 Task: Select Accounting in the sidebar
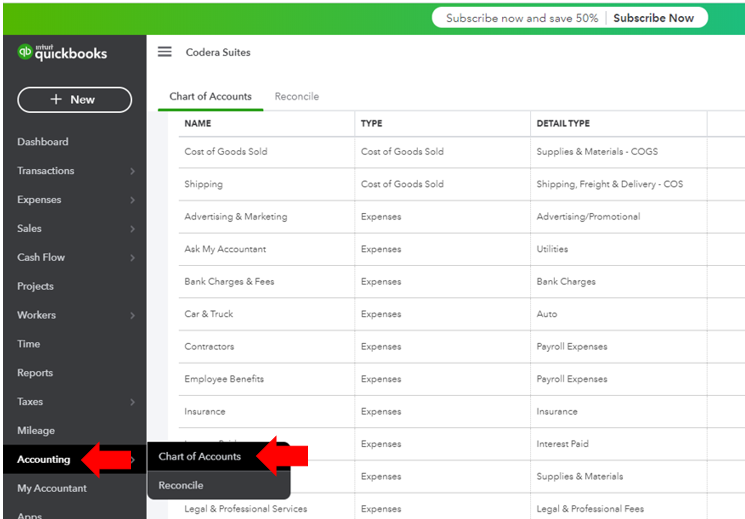click(x=44, y=459)
